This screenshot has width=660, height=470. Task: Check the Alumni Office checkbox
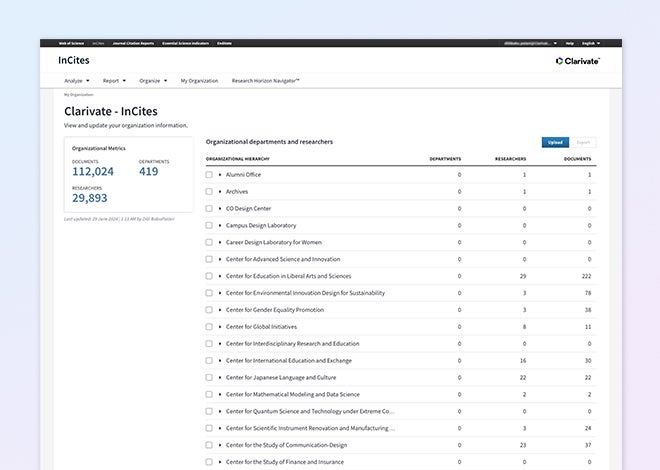[209, 174]
